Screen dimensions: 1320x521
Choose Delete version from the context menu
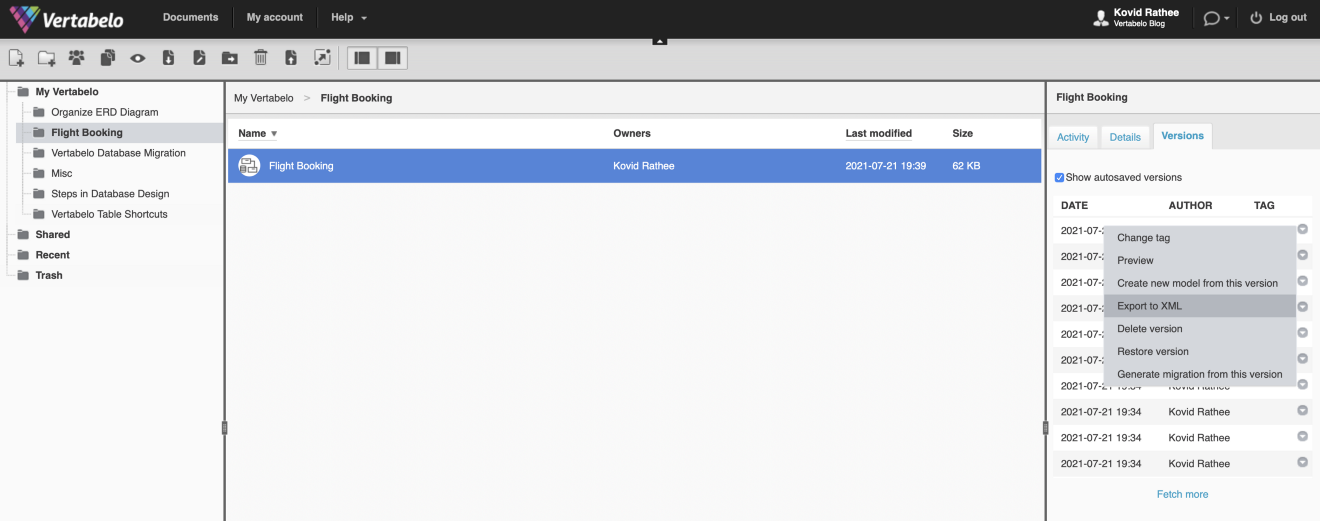pyautogui.click(x=1200, y=328)
